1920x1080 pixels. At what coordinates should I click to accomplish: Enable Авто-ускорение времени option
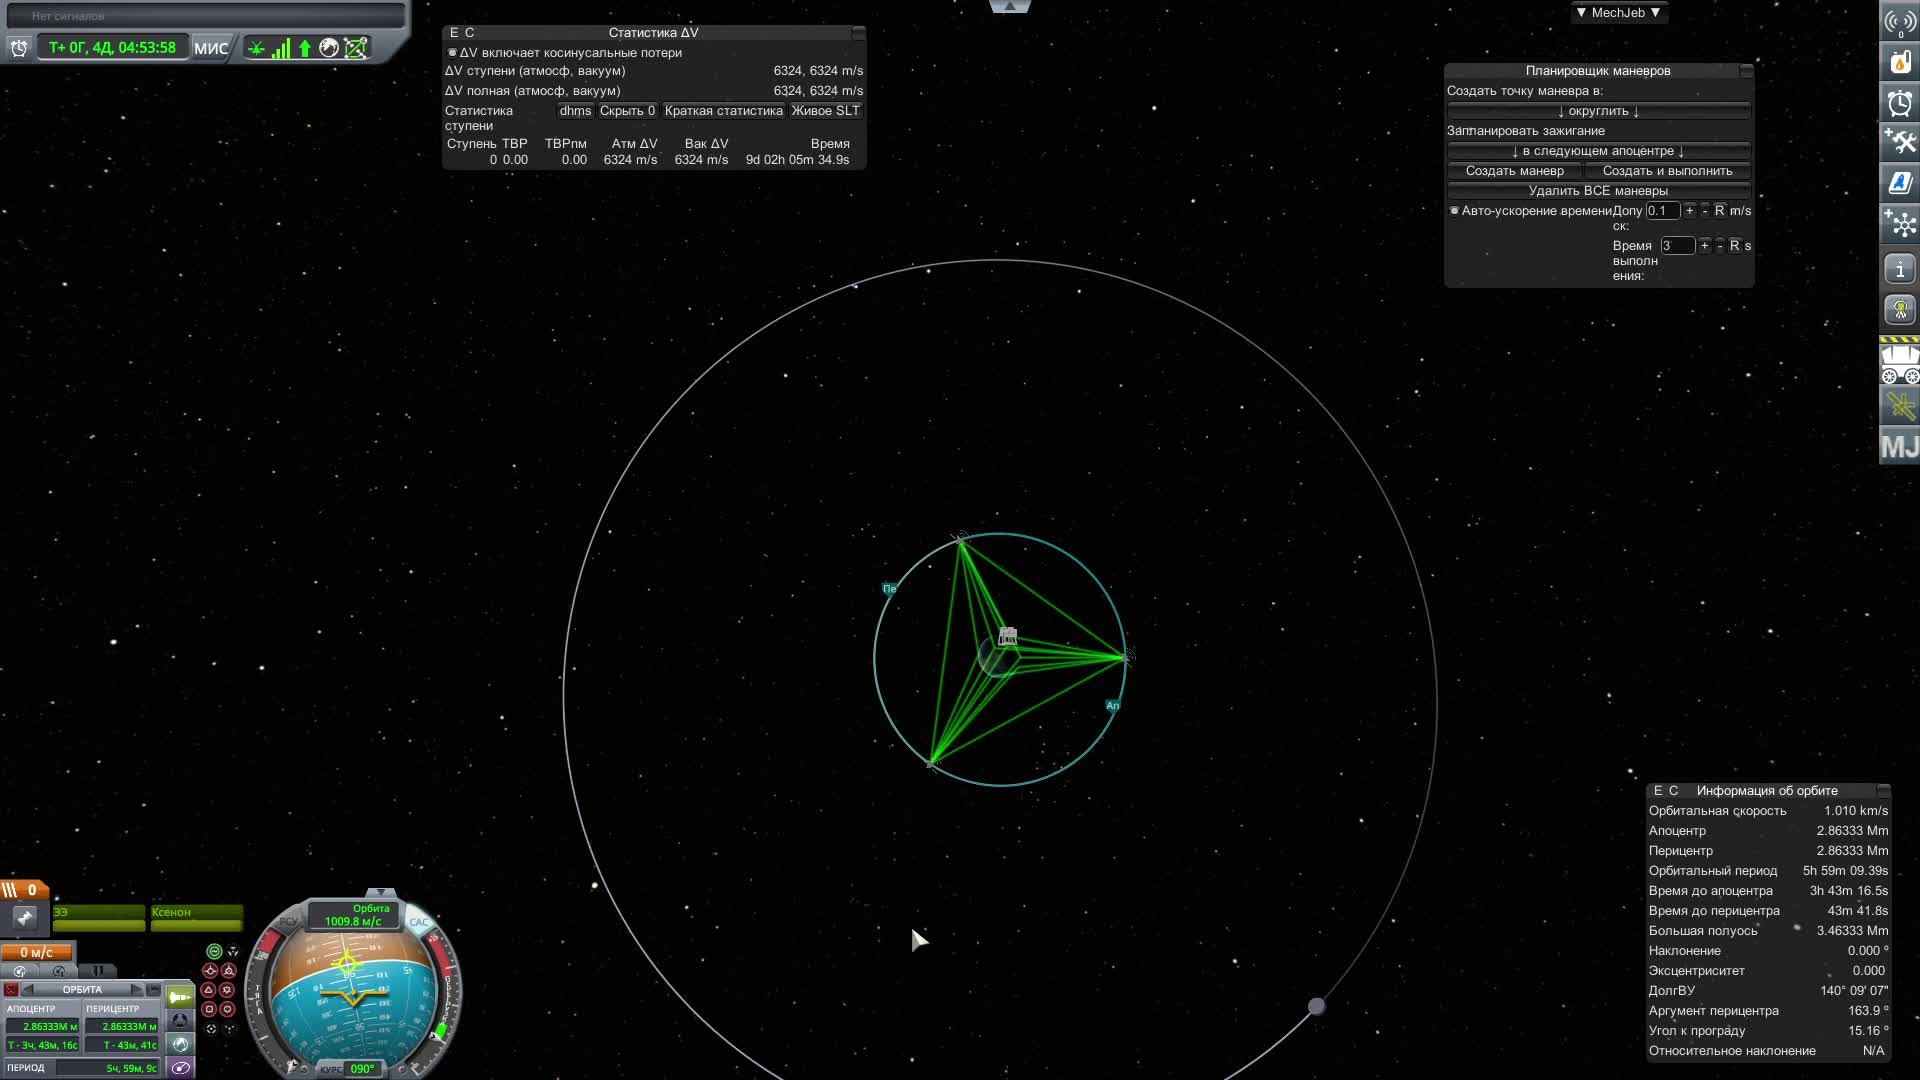[x=1455, y=211]
